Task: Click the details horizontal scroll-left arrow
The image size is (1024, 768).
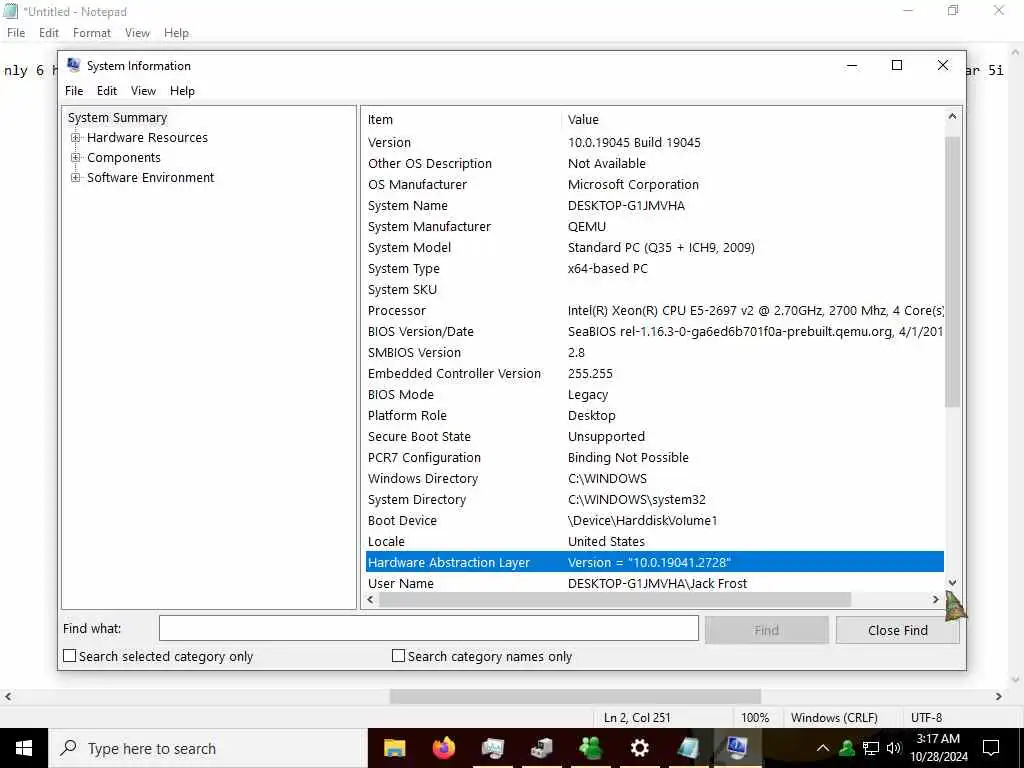Action: tap(371, 600)
